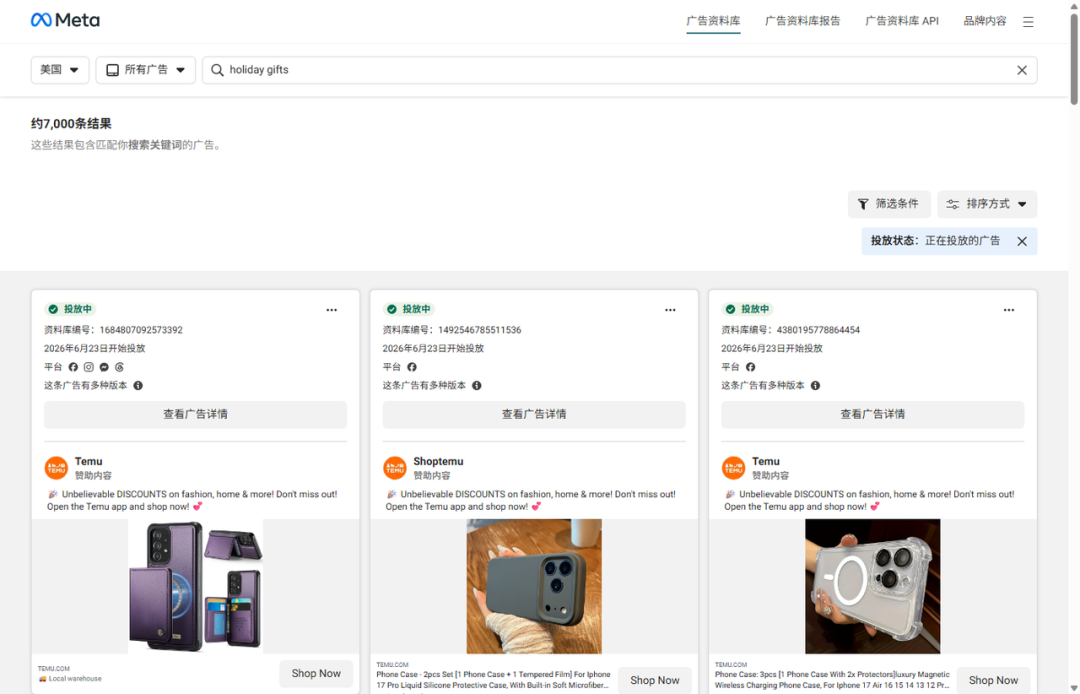
Task: Click Phone Case 3pcs product title
Action: (832, 680)
